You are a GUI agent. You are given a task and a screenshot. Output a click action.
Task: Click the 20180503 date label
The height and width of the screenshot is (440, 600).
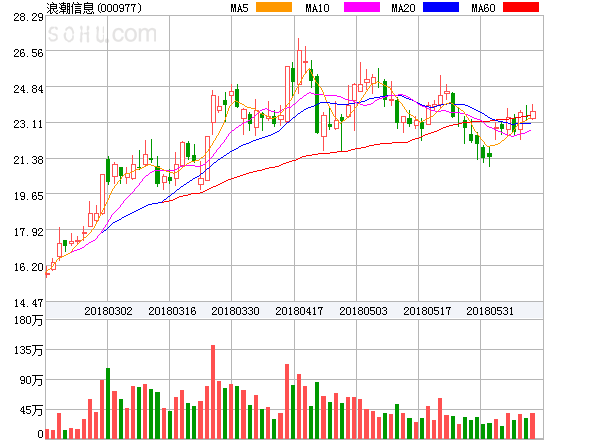(363, 311)
